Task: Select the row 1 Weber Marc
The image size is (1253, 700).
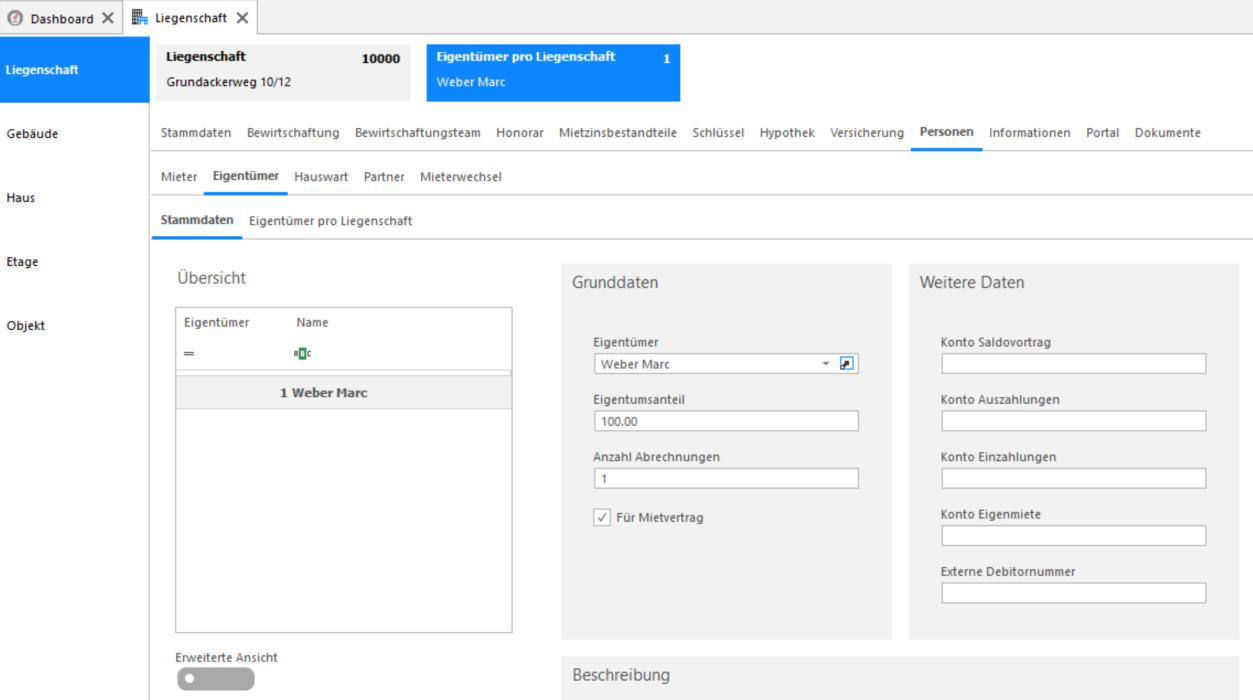Action: [344, 393]
